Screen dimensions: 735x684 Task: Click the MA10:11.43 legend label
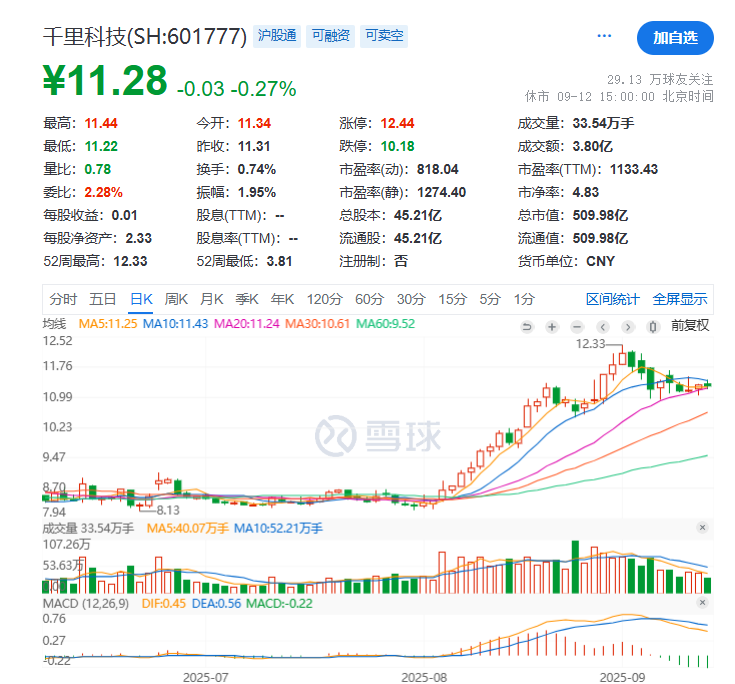coord(175,323)
